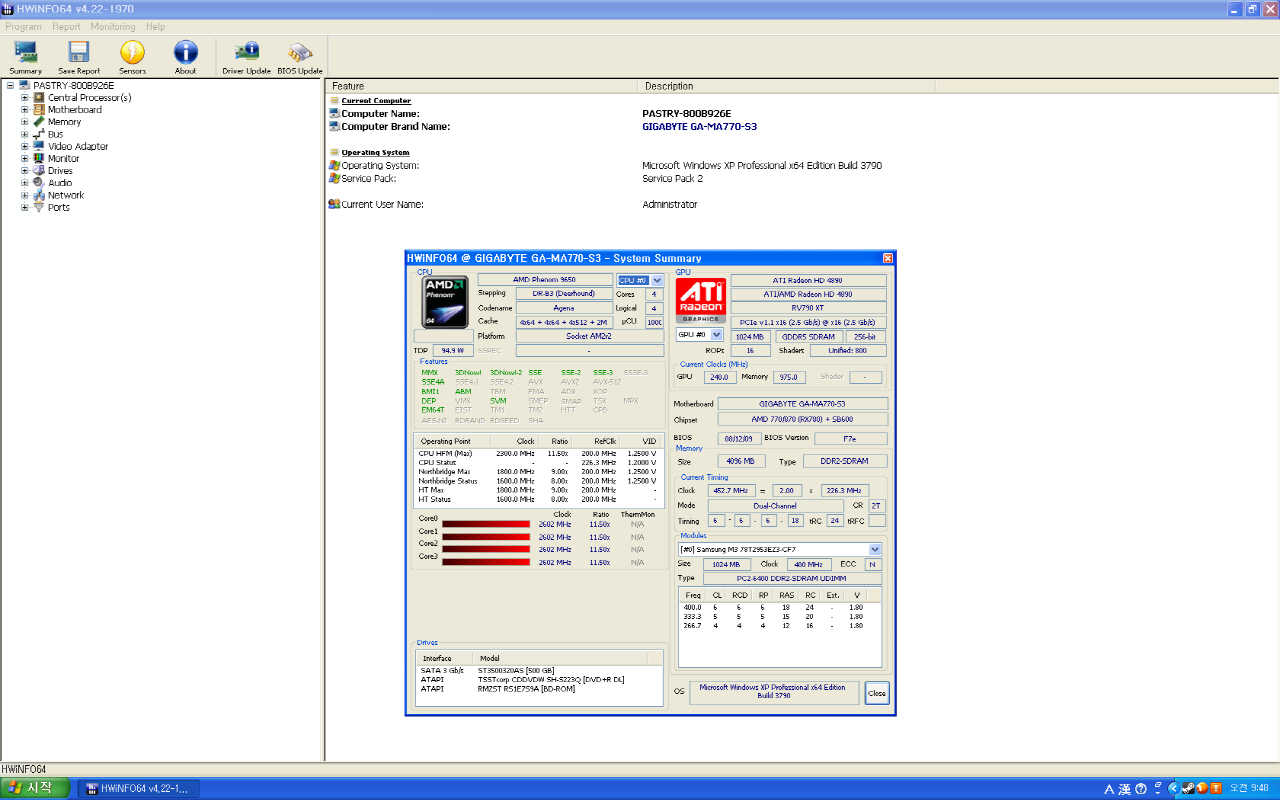Click the Core2 usage bar
The height and width of the screenshot is (800, 1280).
(486, 549)
